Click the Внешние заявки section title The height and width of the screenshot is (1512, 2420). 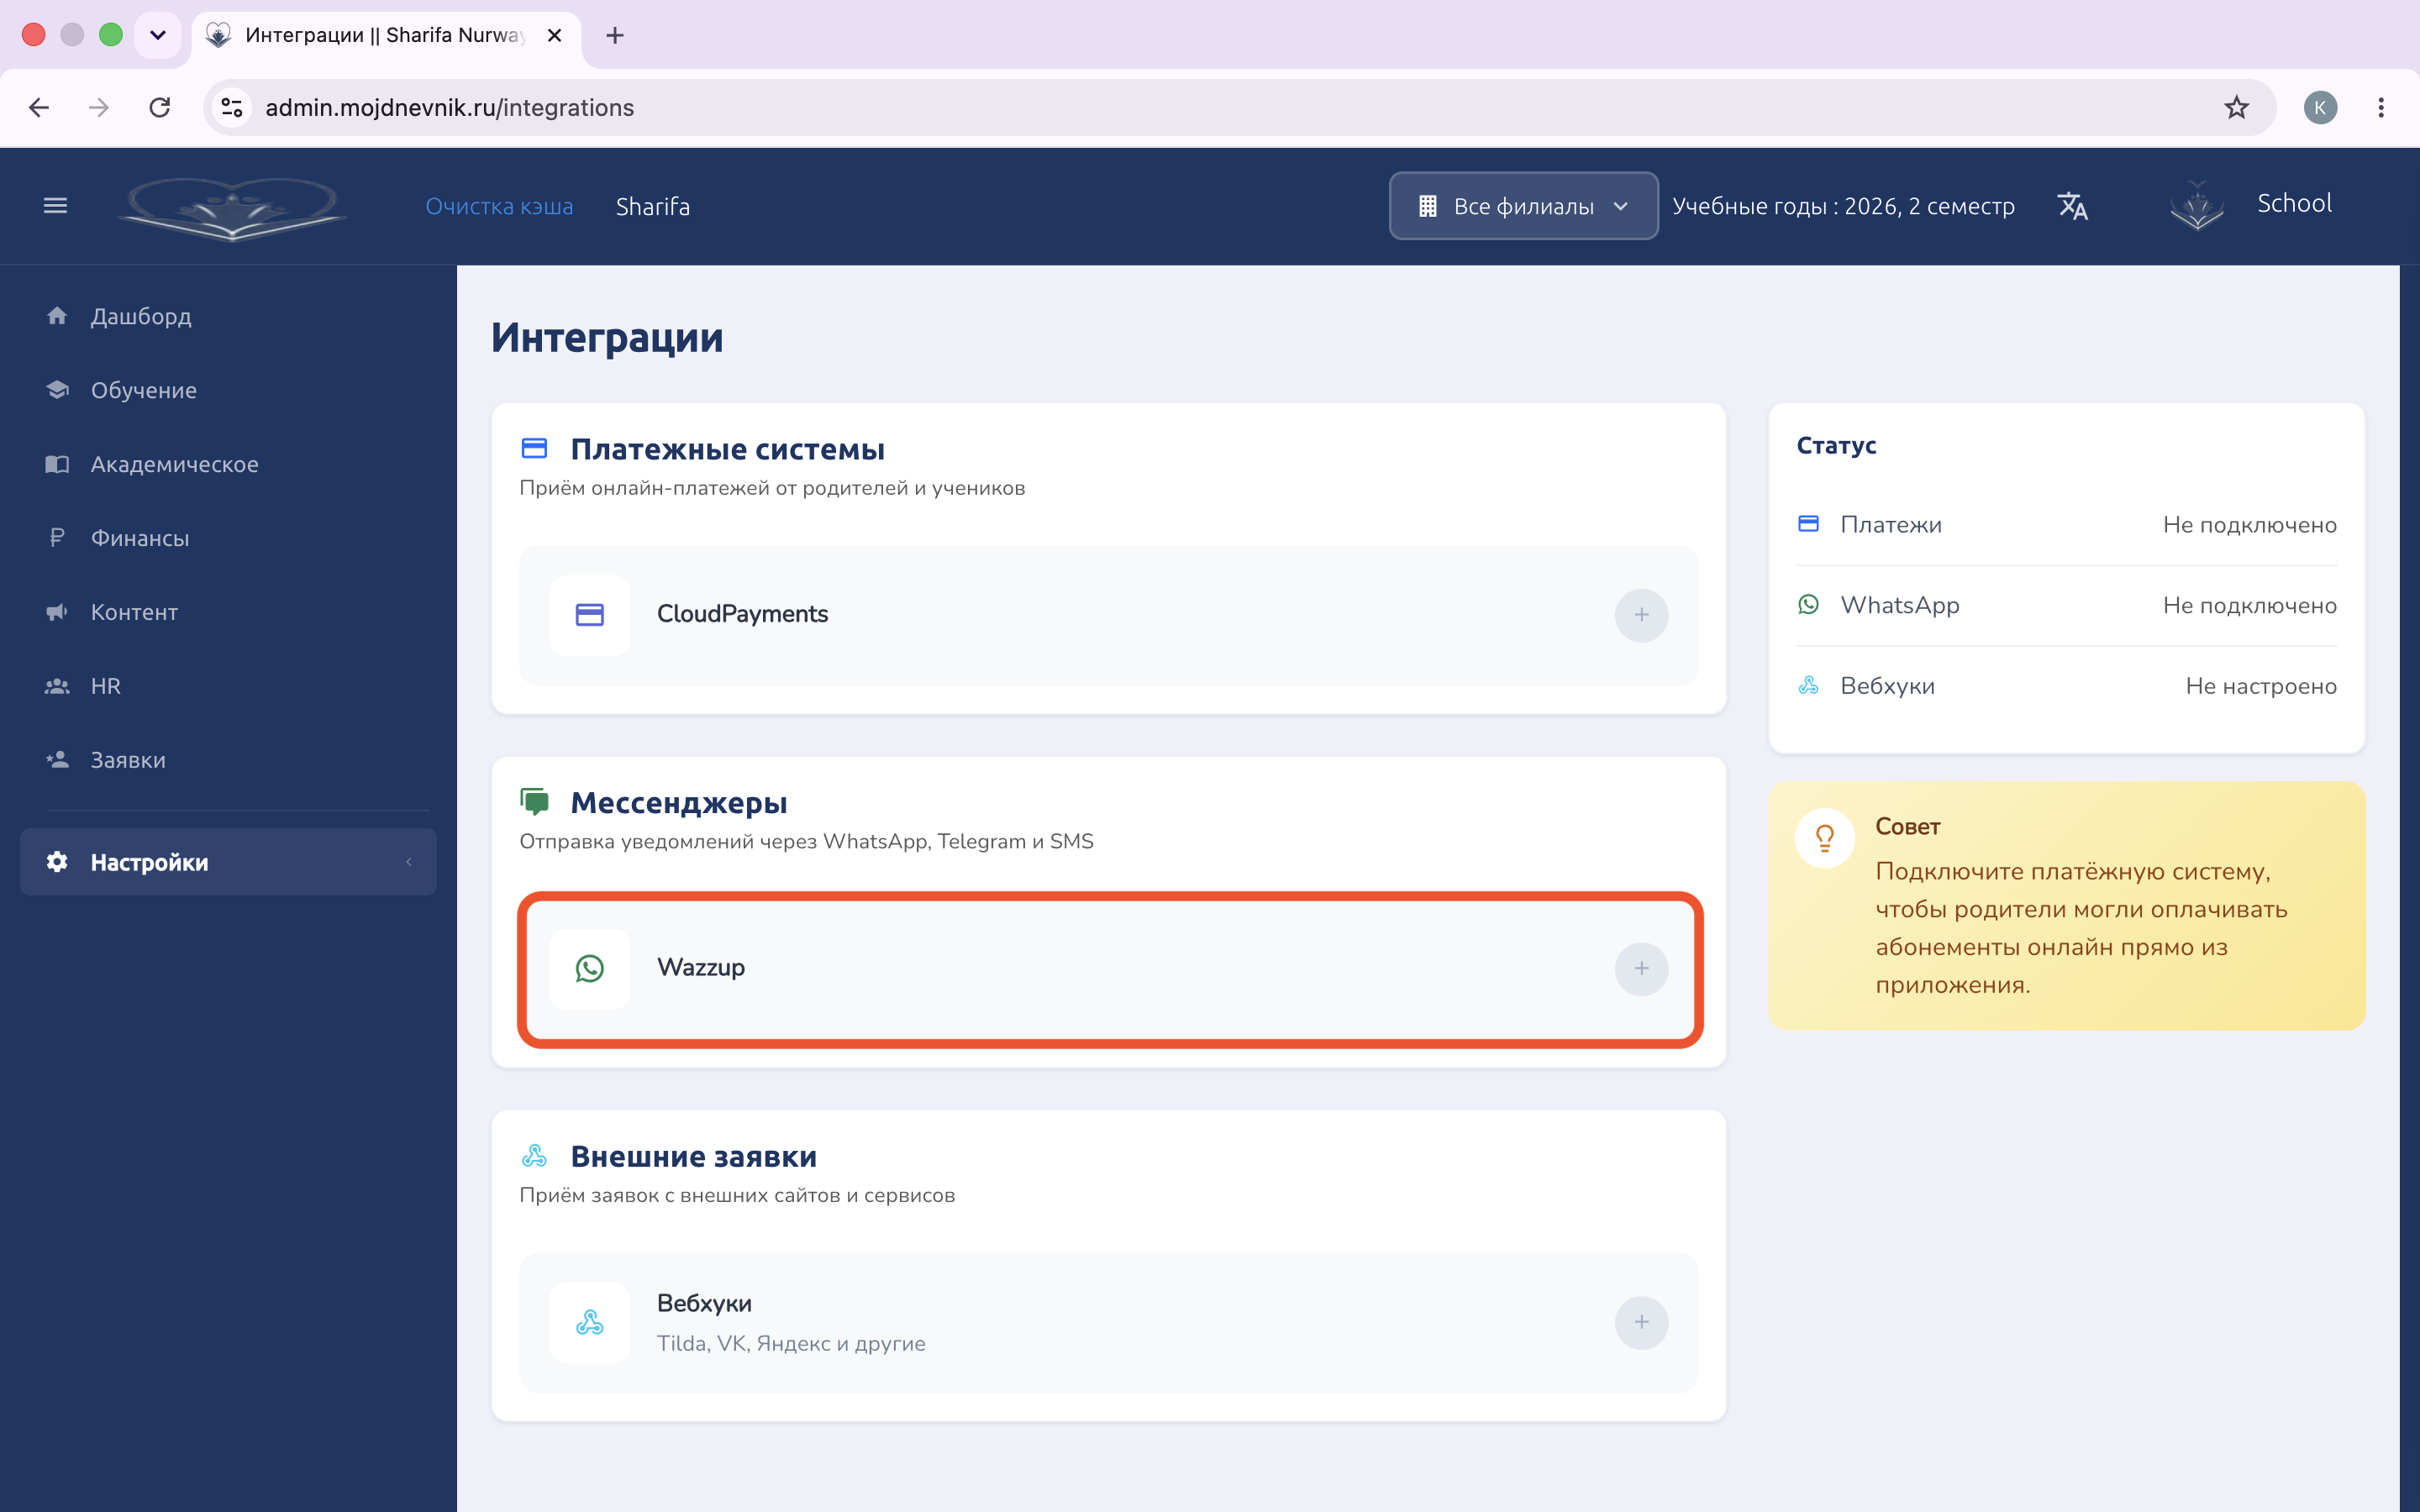click(693, 1156)
